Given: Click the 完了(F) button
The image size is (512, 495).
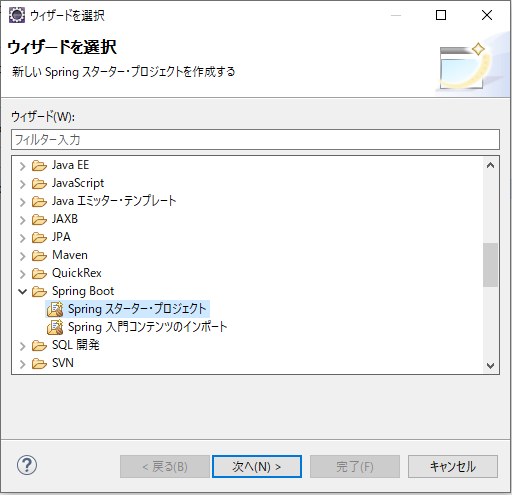Looking at the screenshot, I should pos(355,466).
